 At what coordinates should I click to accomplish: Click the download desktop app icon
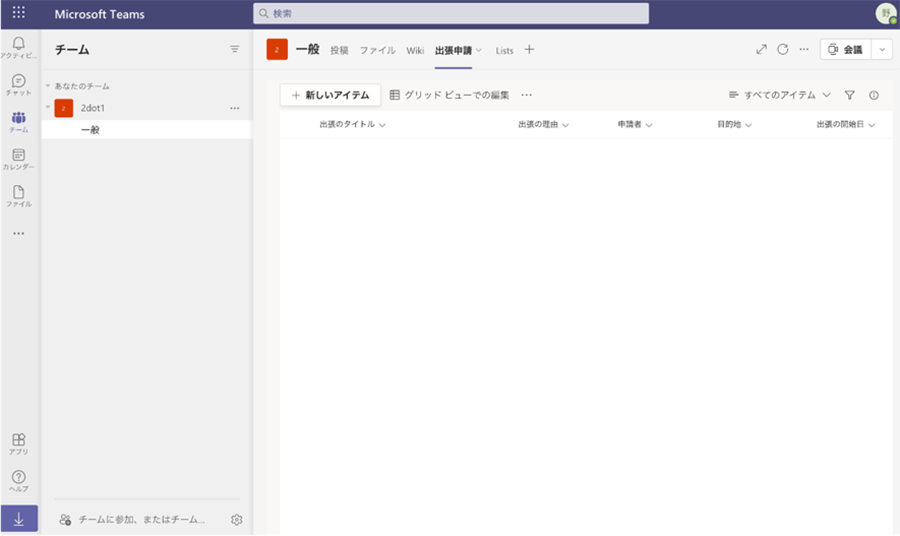tap(18, 519)
